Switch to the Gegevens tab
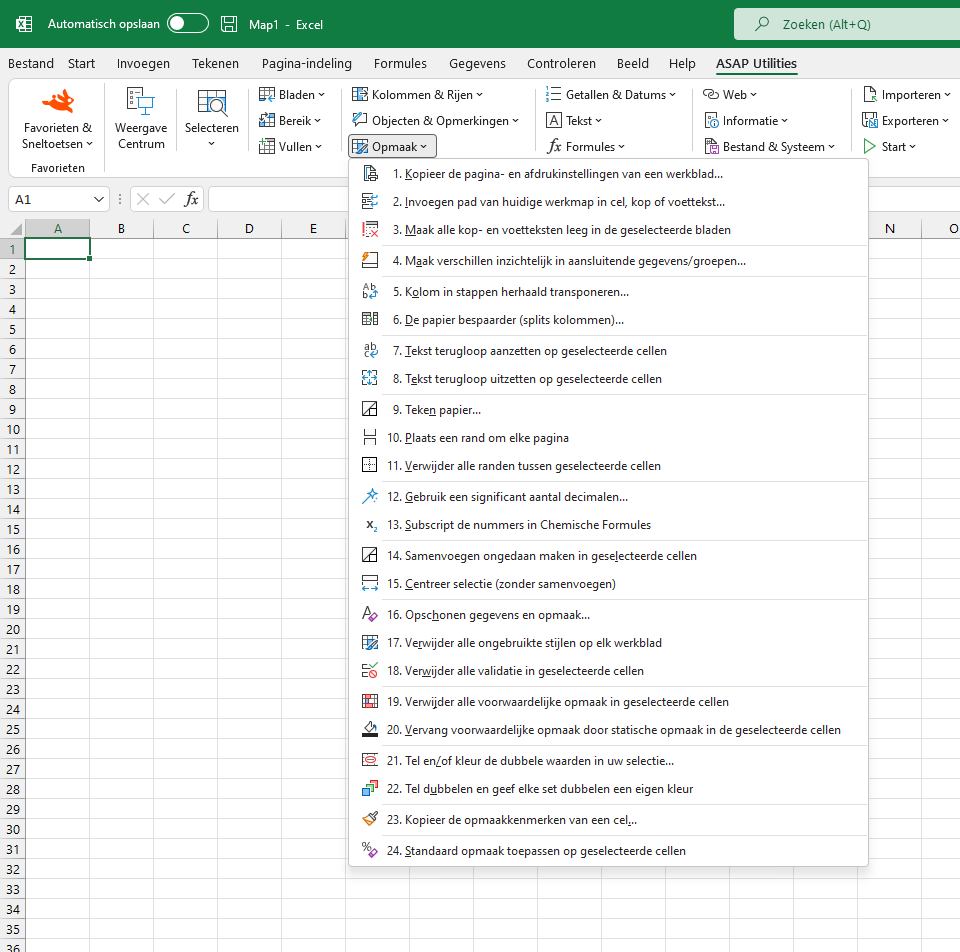The image size is (960, 952). pyautogui.click(x=478, y=64)
